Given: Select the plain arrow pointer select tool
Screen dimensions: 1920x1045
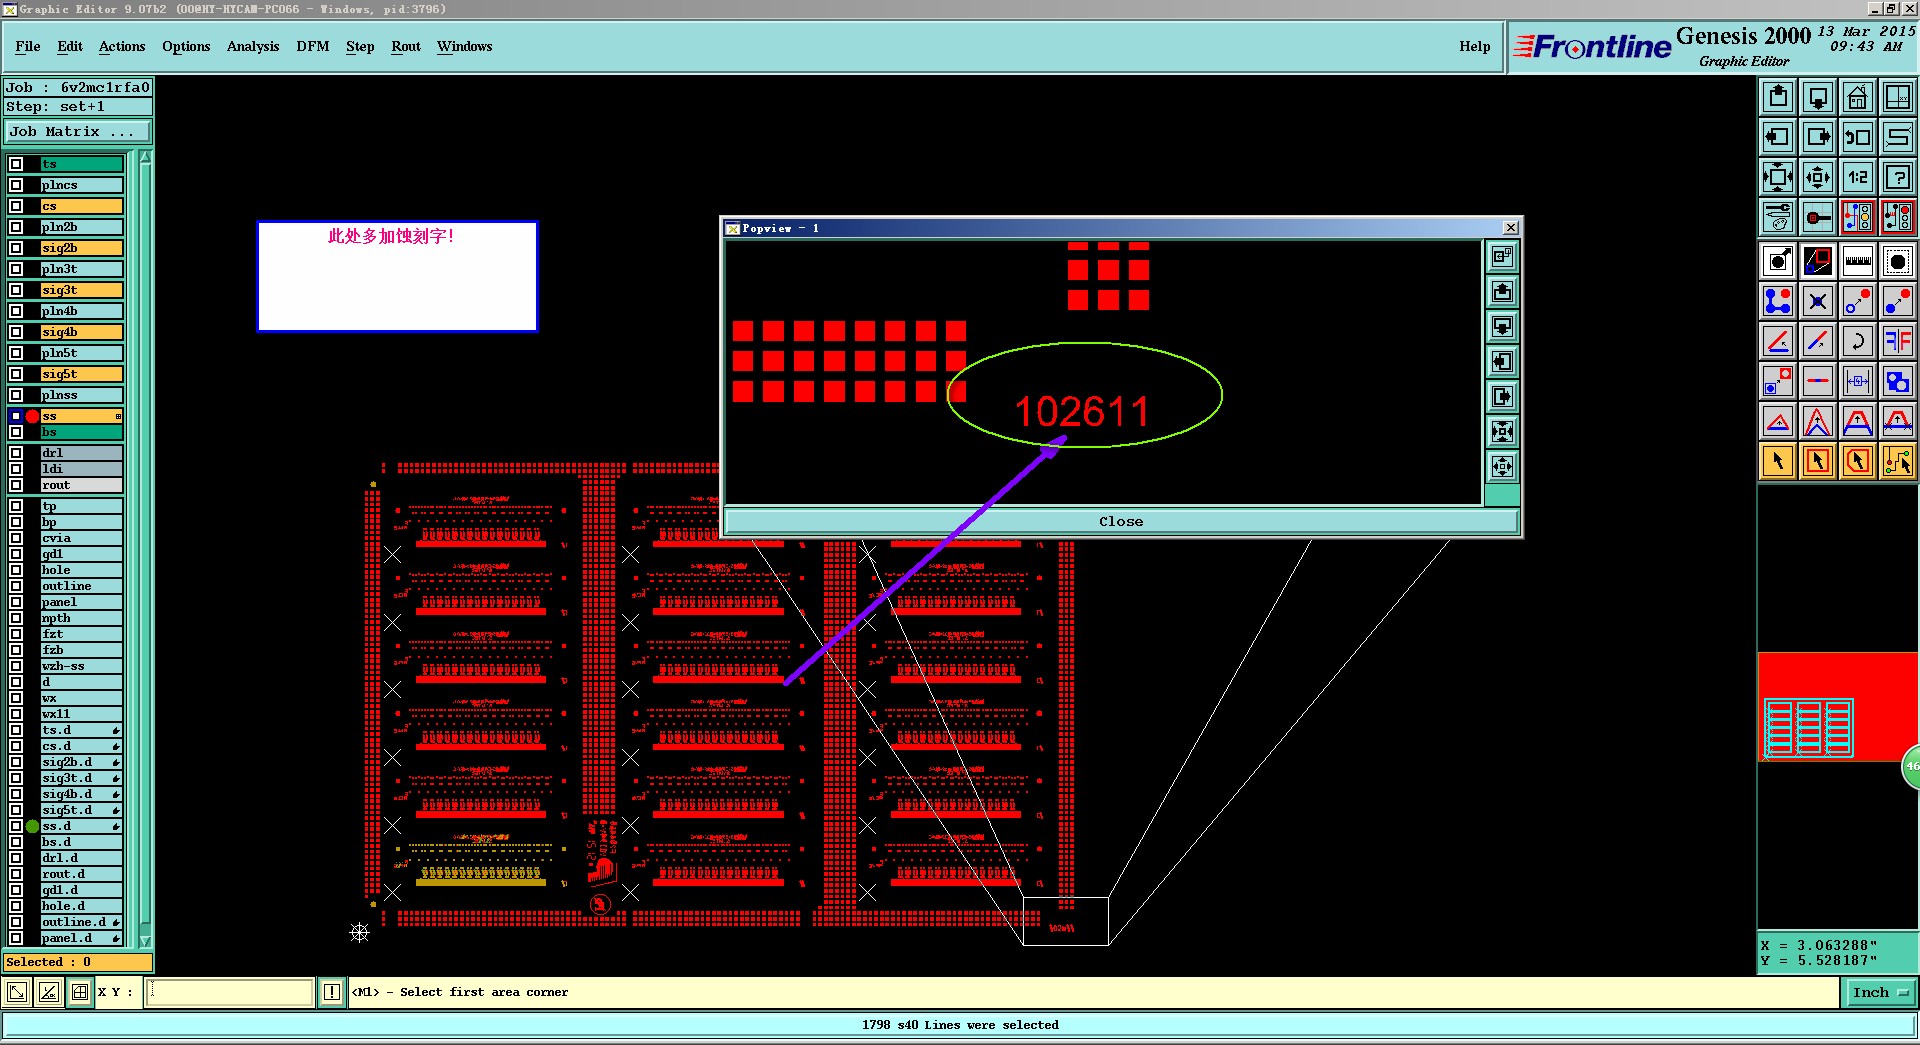Looking at the screenshot, I should pyautogui.click(x=1778, y=461).
